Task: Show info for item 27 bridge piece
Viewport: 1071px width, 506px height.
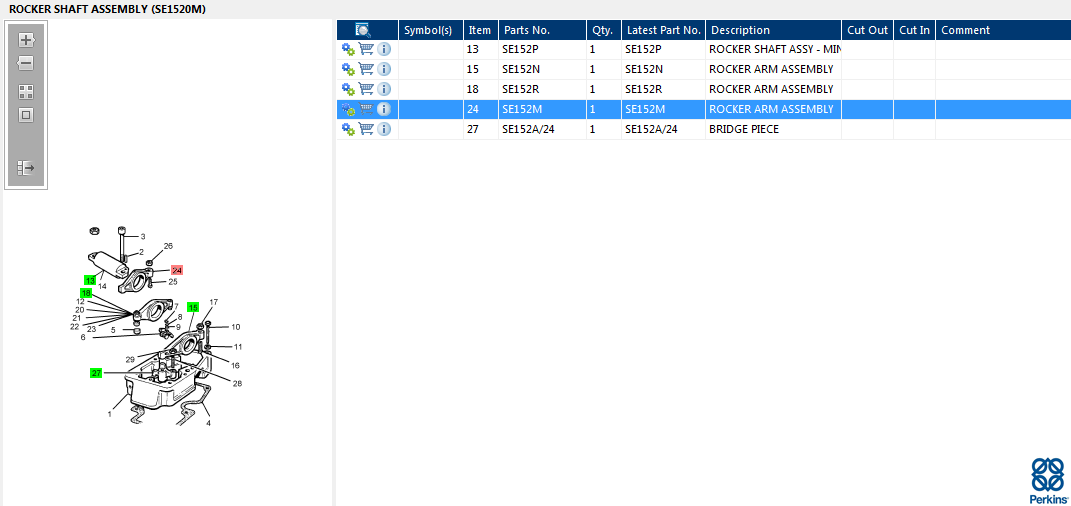Action: pyautogui.click(x=384, y=129)
